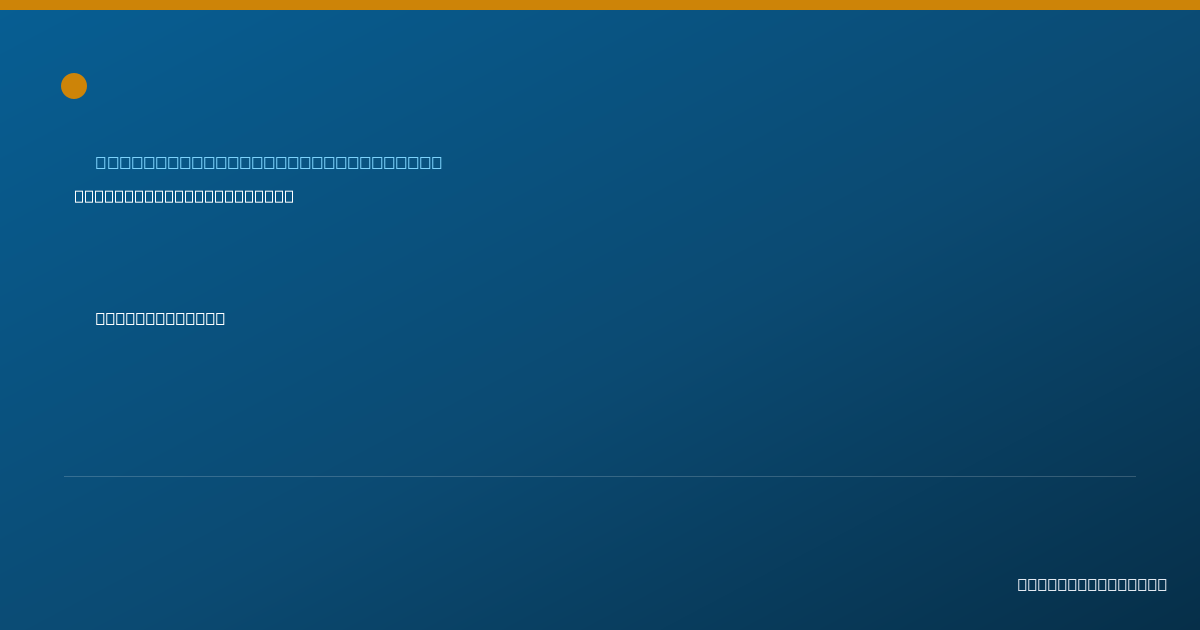The image size is (1200, 630).
Task: Click first character of footer text
Action: [x=1023, y=584]
